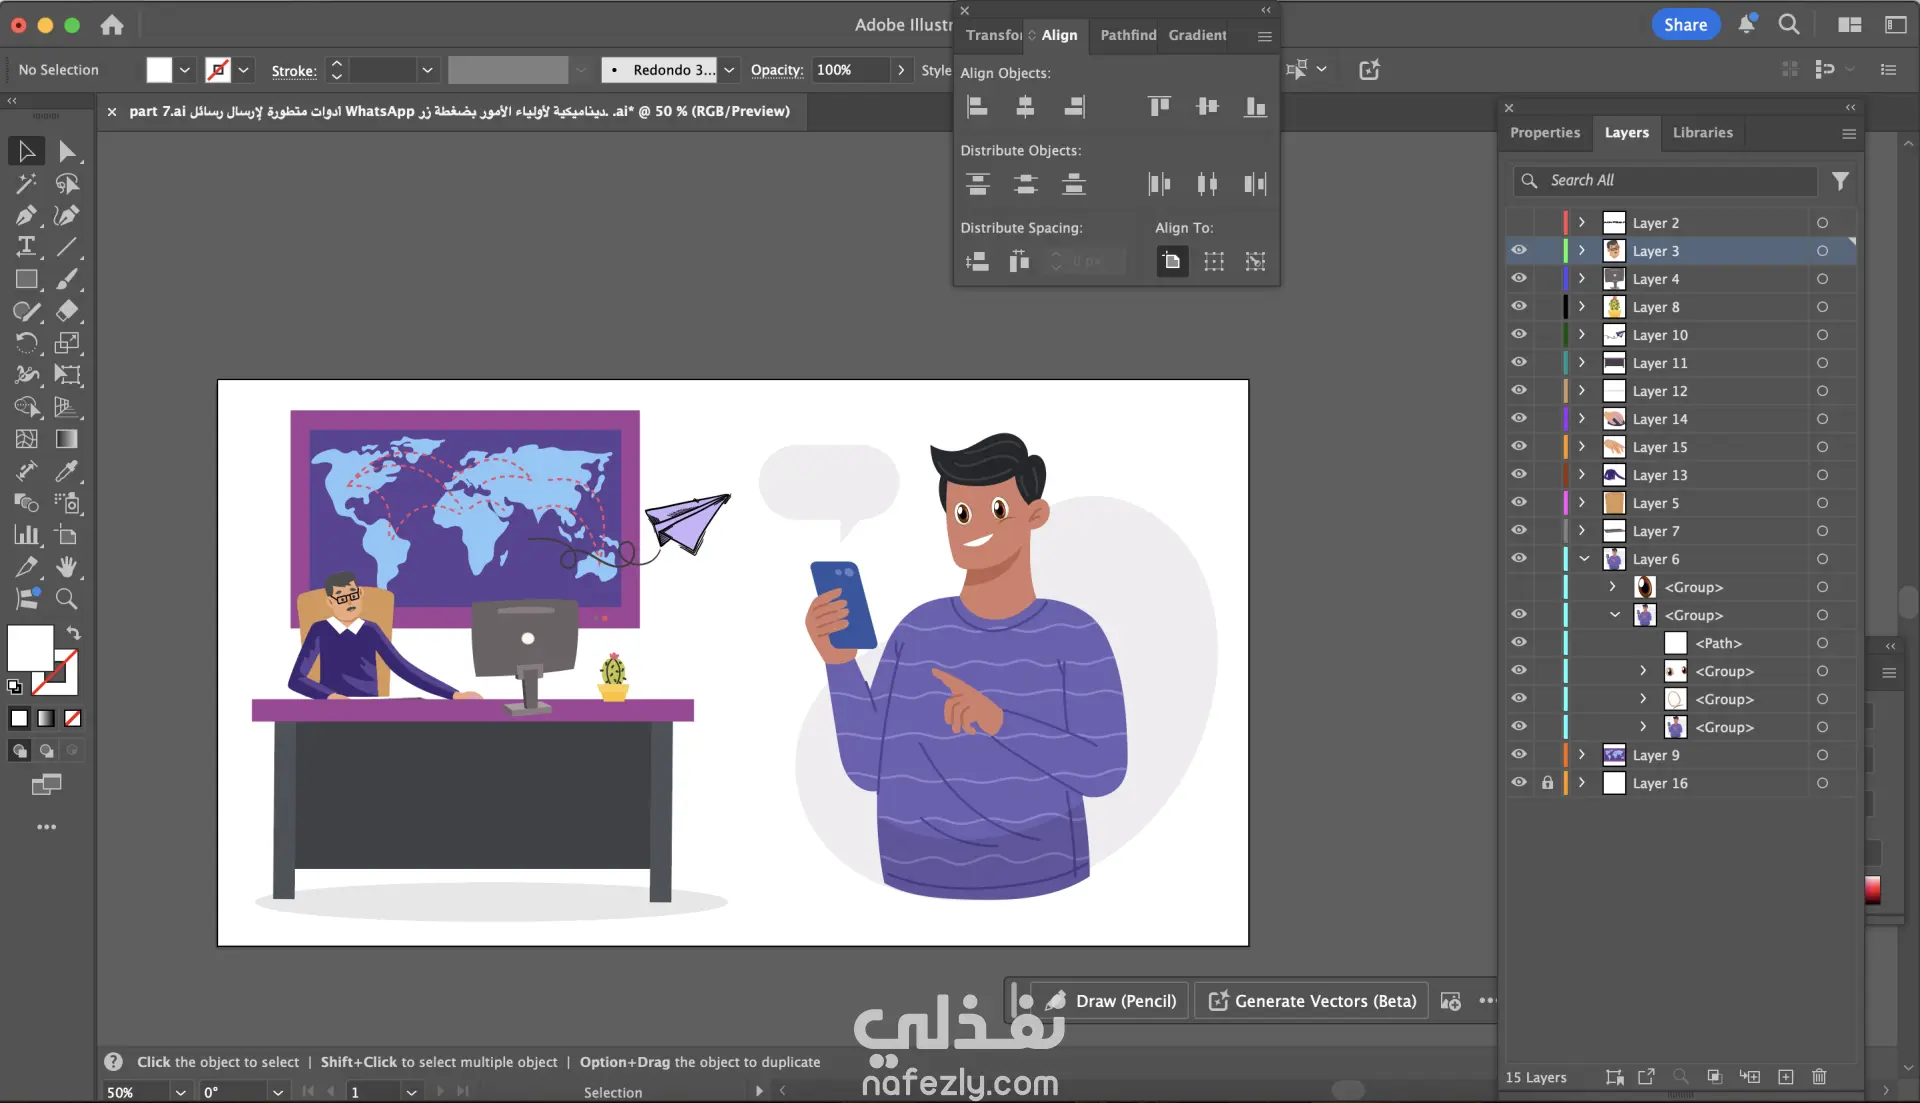Hide Layer 4 visibility eye
Image resolution: width=1920 pixels, height=1103 pixels.
pyautogui.click(x=1519, y=278)
